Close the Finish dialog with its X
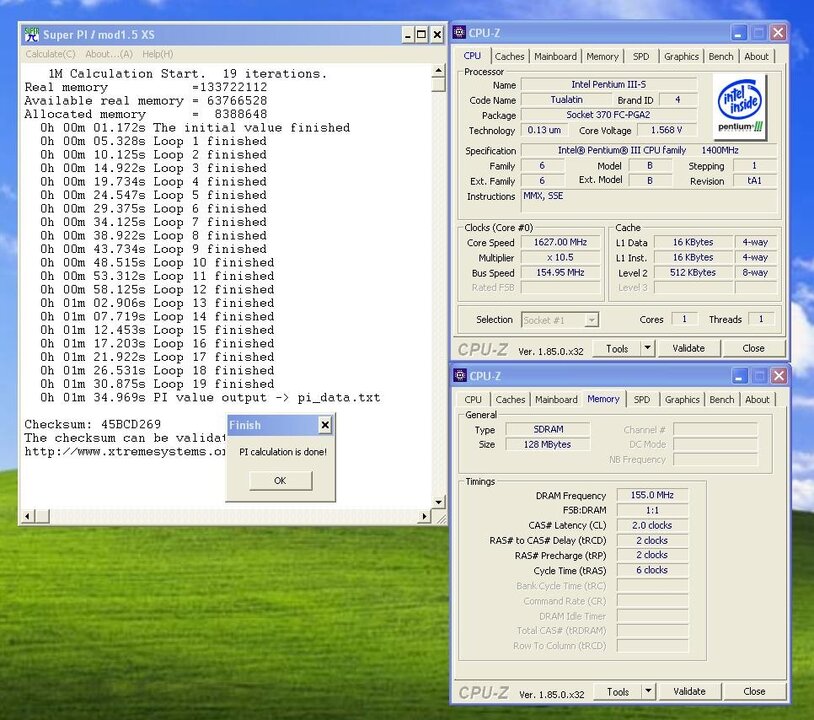 [x=325, y=425]
